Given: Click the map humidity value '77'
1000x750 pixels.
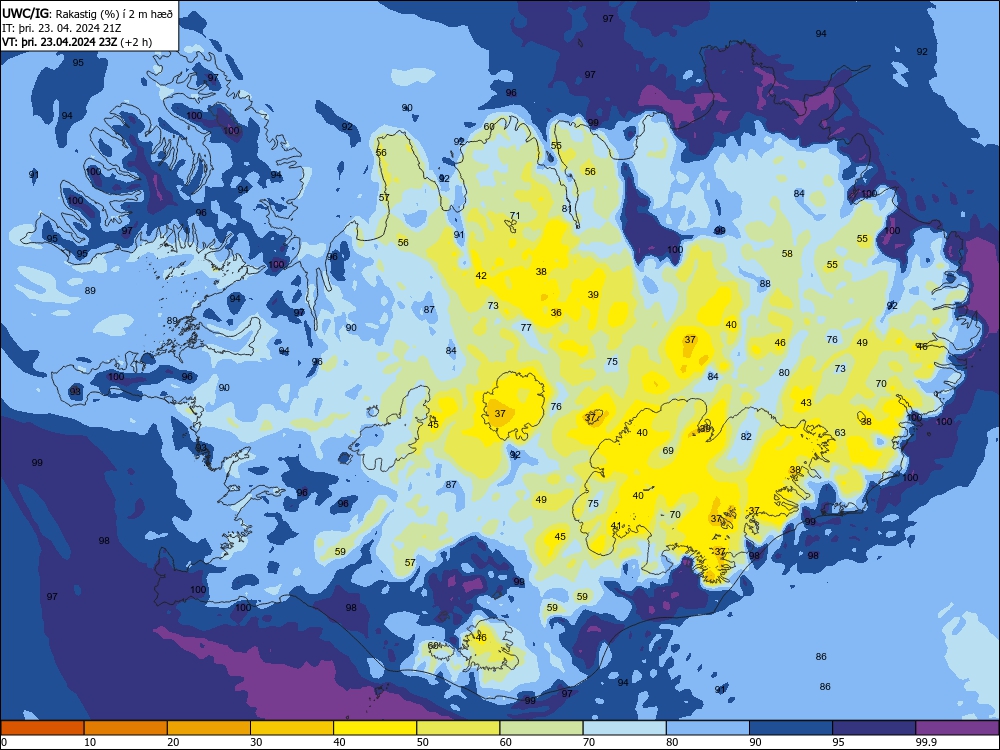Looking at the screenshot, I should point(526,328).
